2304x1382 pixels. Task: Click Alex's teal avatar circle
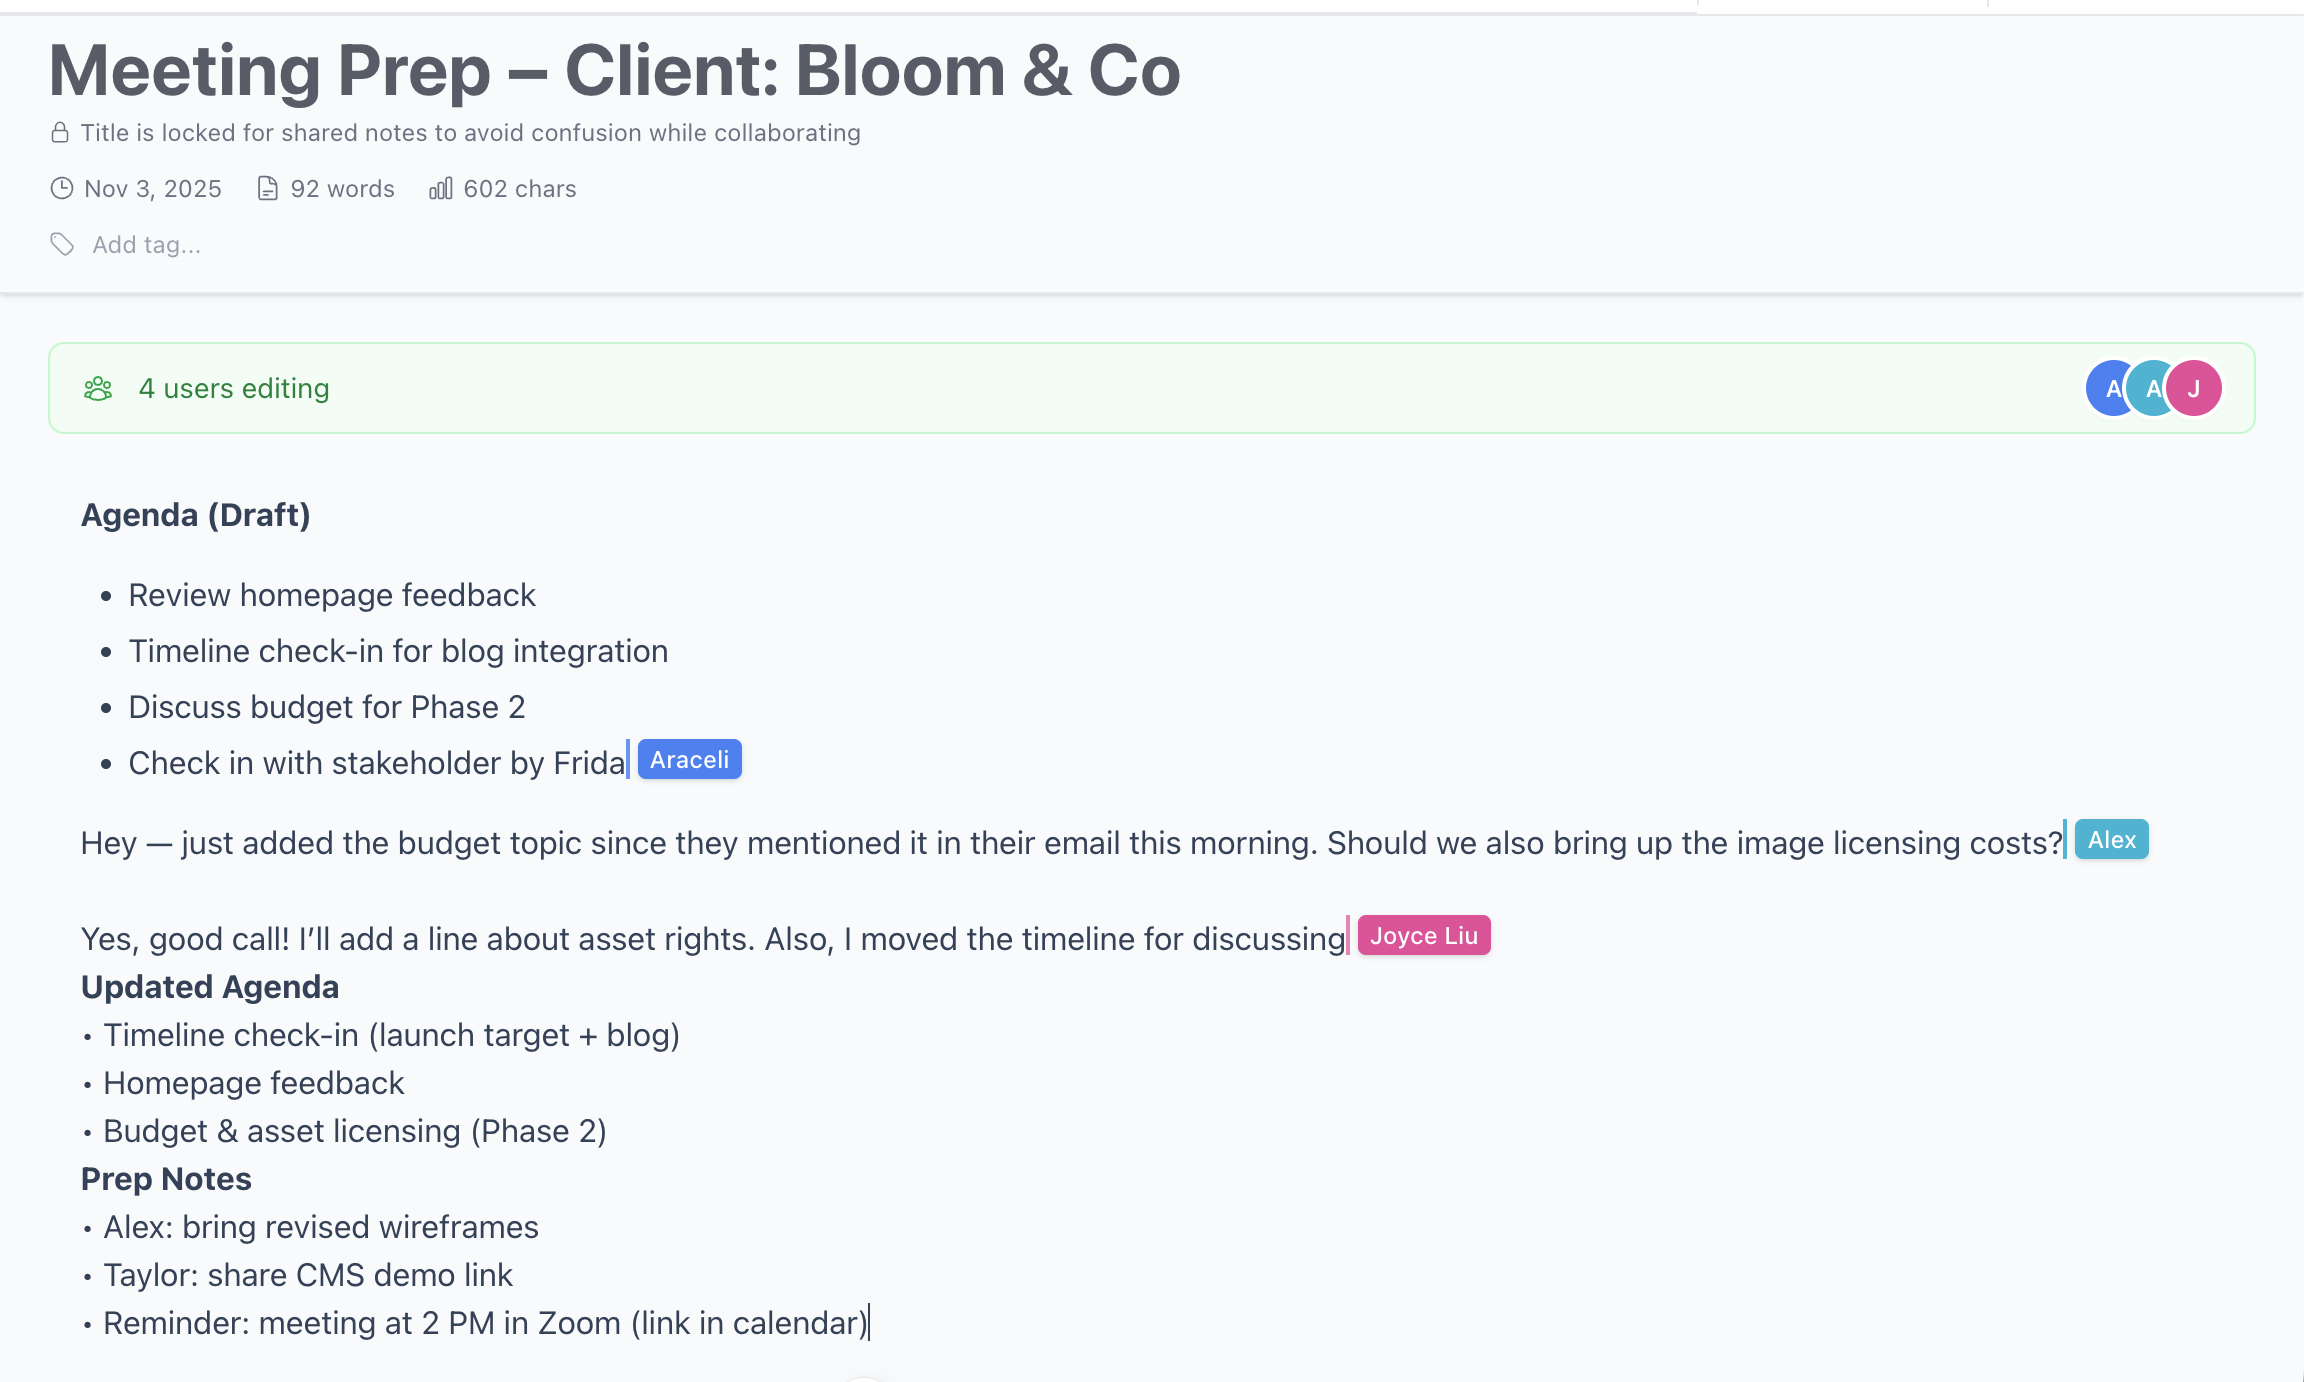click(x=2152, y=388)
